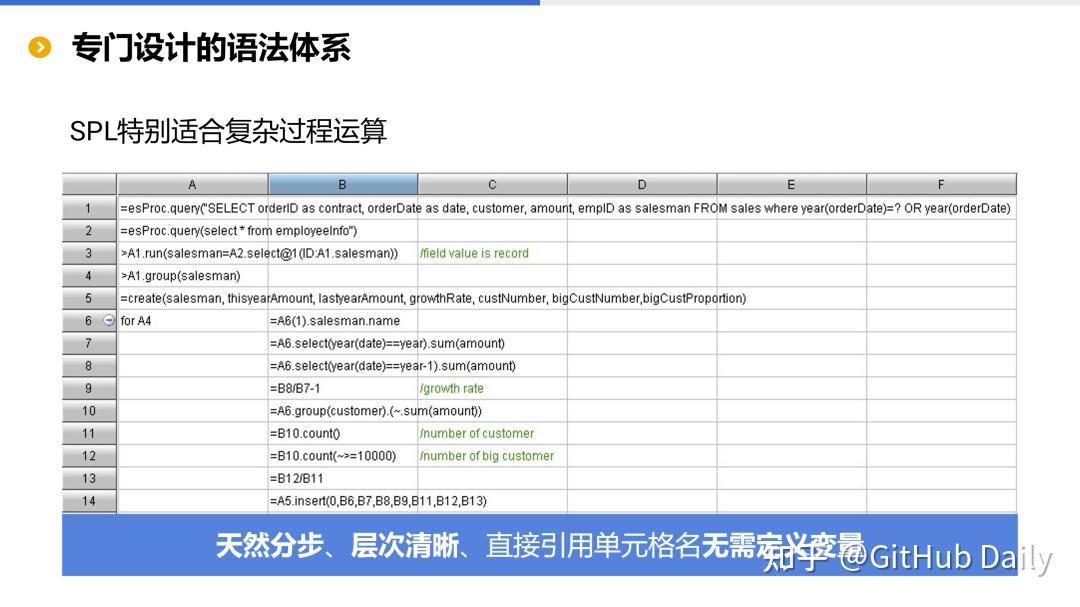
Task: Click cell '>A1.group(salesman)'
Action: click(x=180, y=276)
